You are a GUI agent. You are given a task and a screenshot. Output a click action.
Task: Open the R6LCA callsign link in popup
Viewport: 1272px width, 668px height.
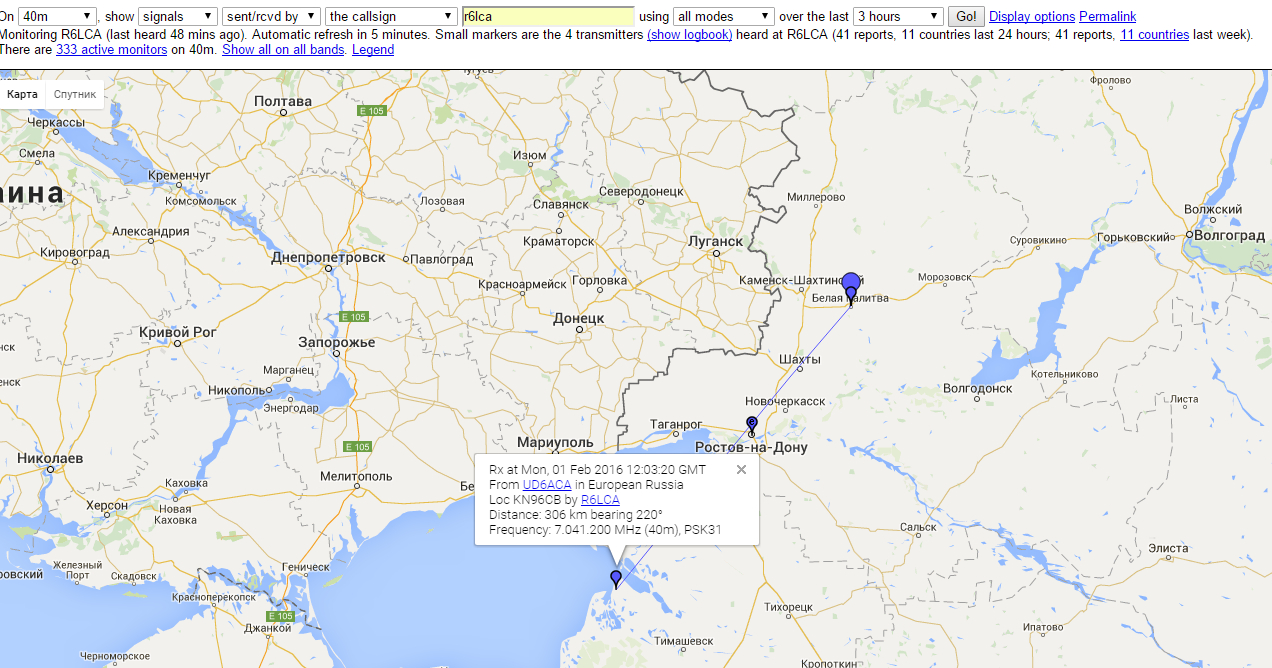point(600,500)
